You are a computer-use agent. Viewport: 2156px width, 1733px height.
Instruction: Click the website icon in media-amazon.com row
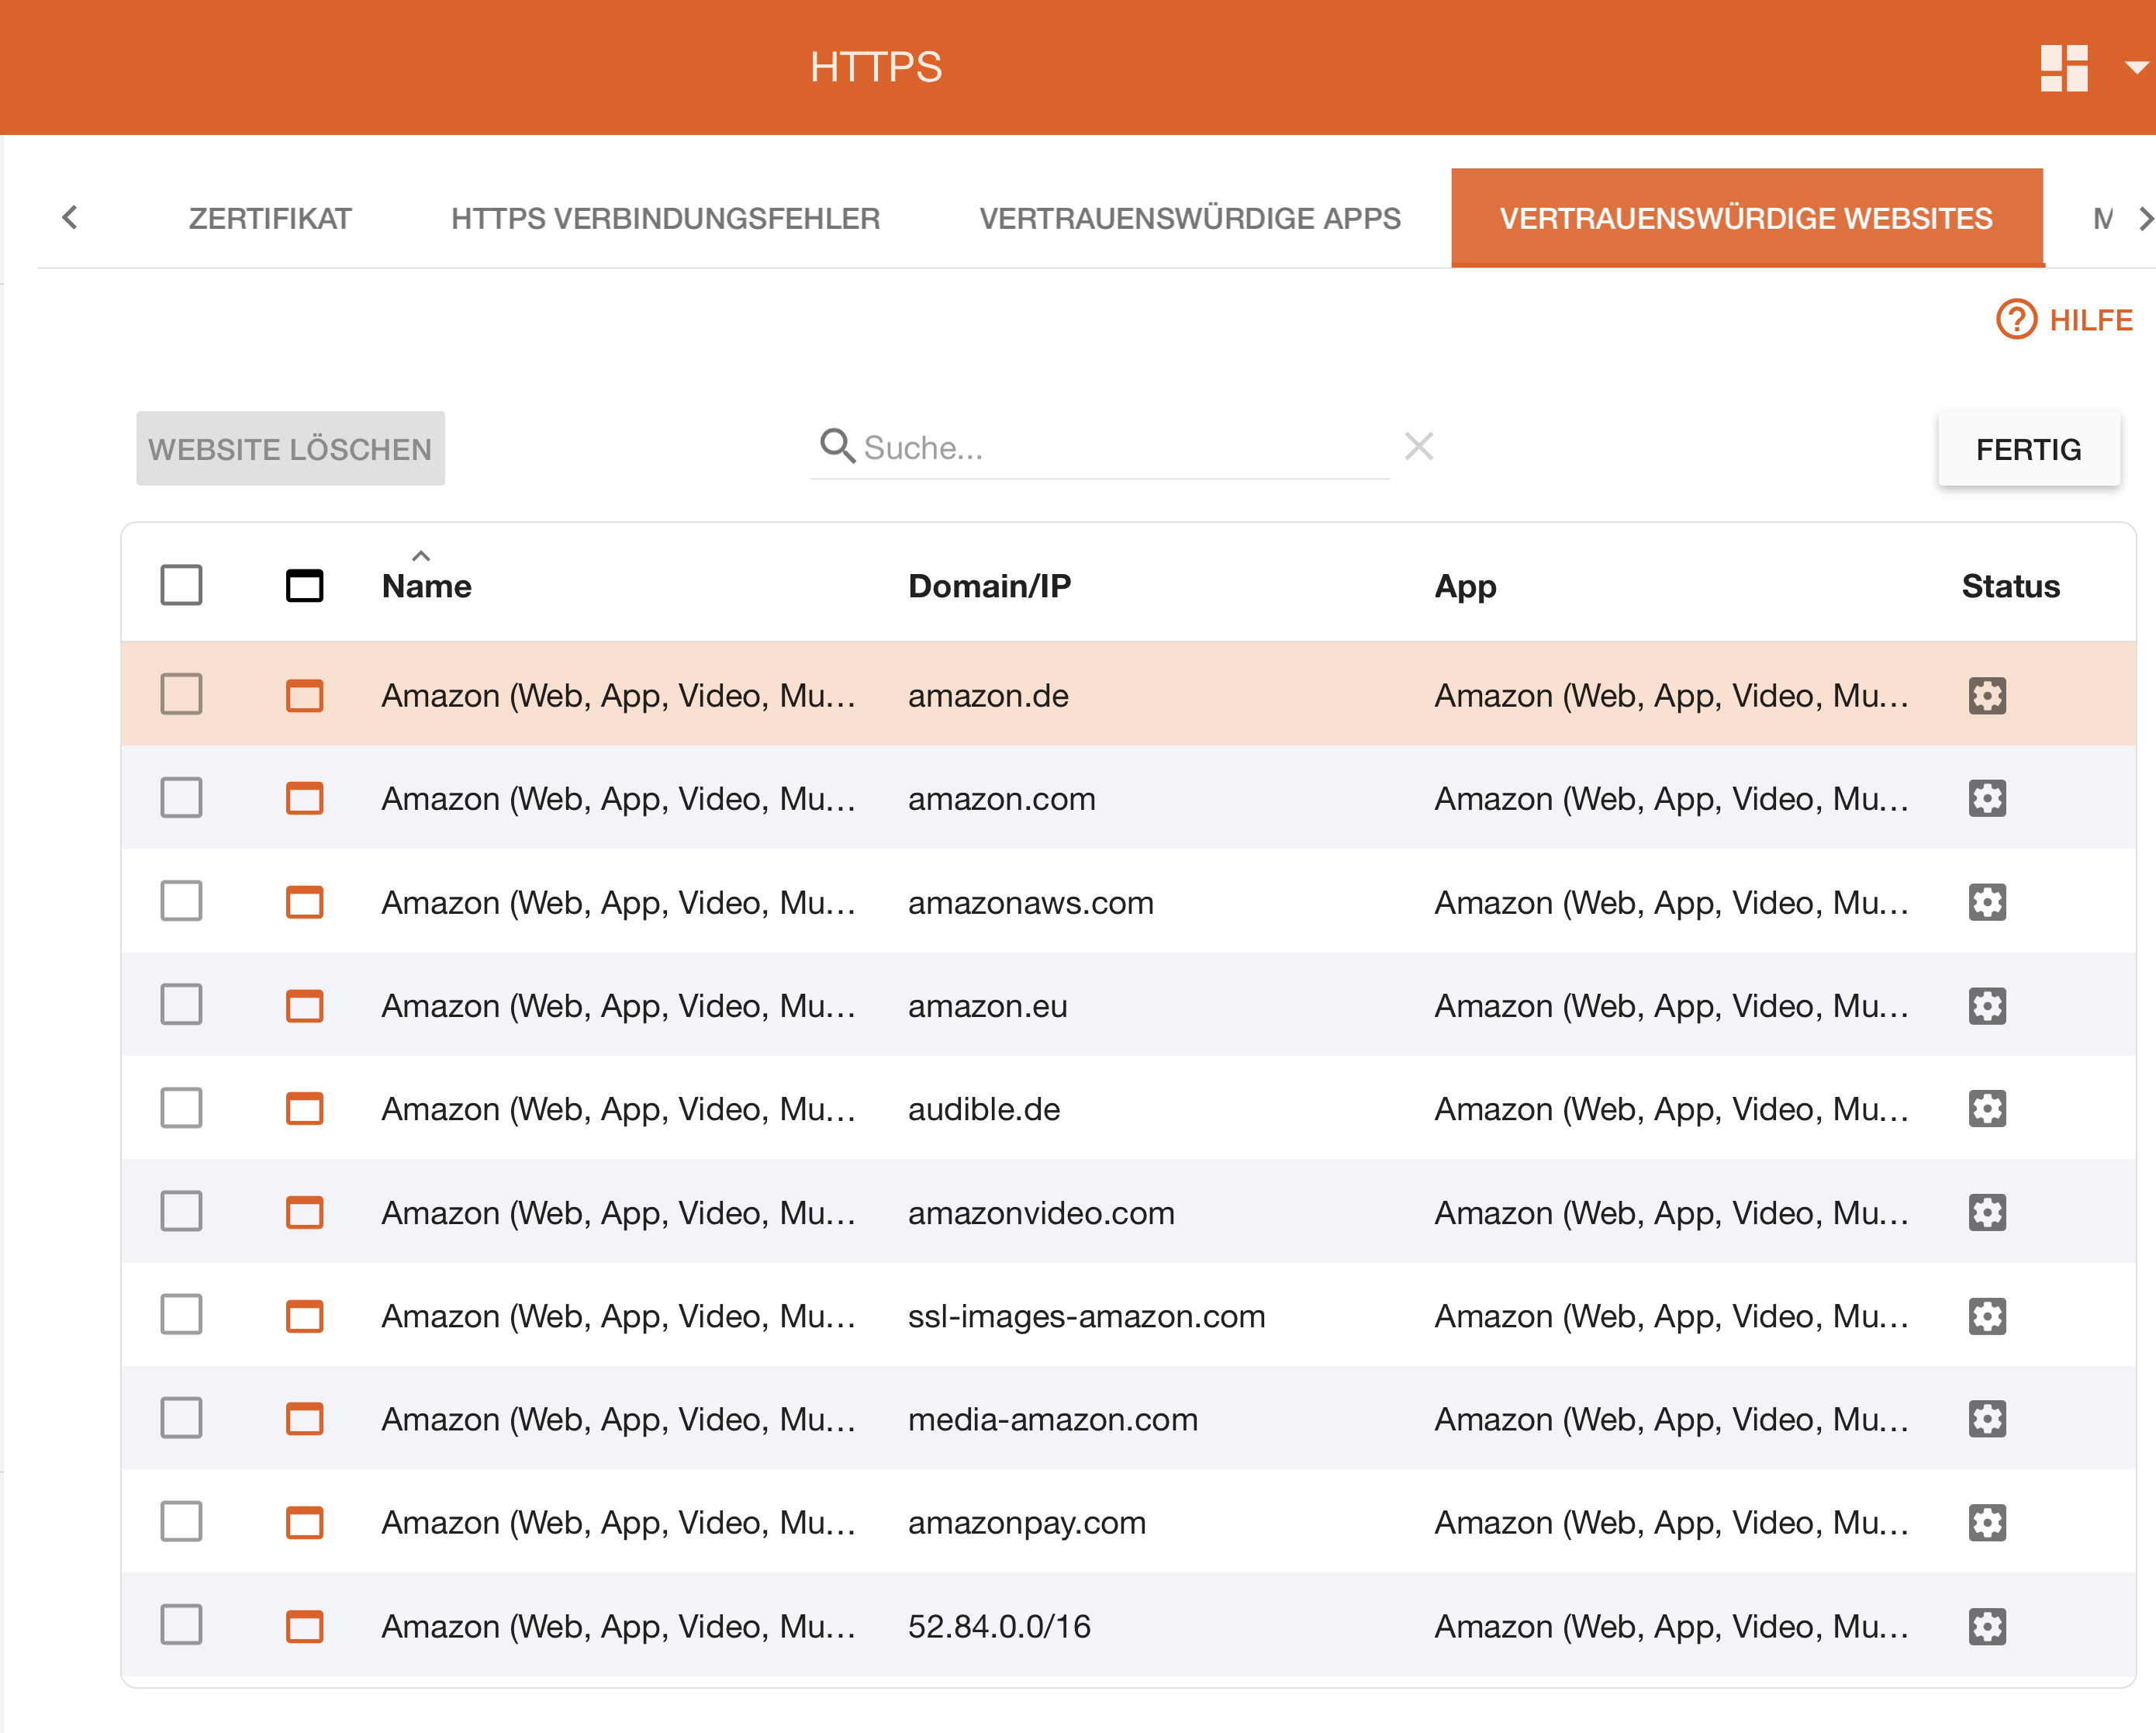(x=305, y=1419)
